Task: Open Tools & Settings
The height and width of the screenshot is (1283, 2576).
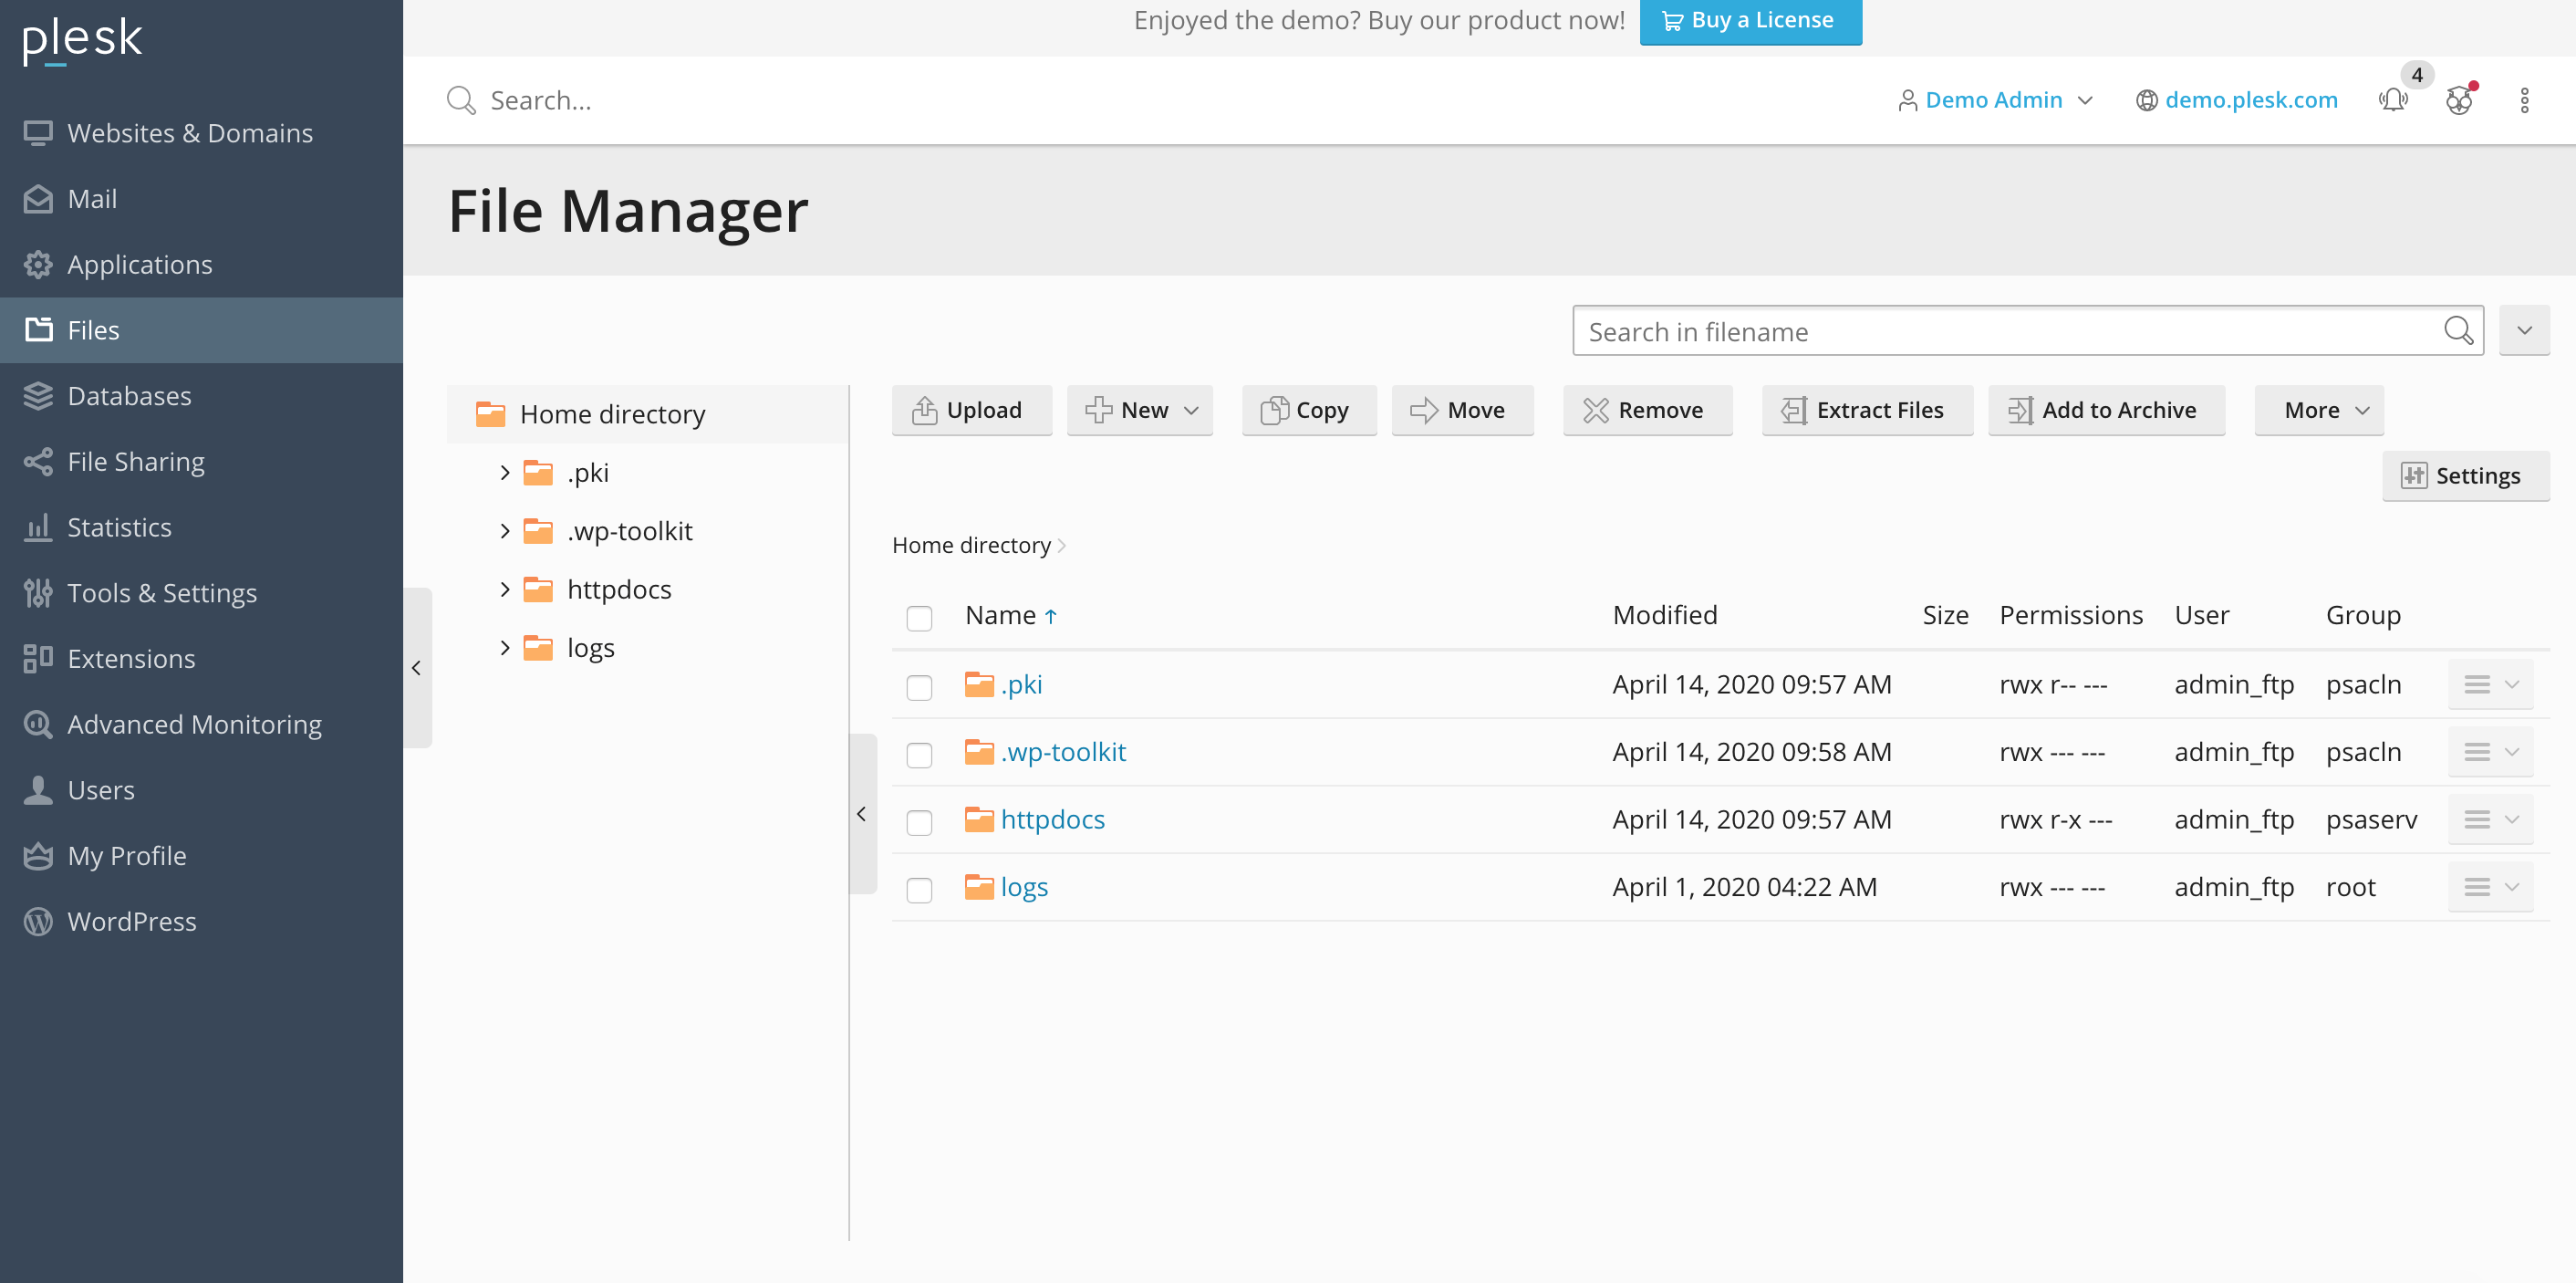Action: click(201, 593)
